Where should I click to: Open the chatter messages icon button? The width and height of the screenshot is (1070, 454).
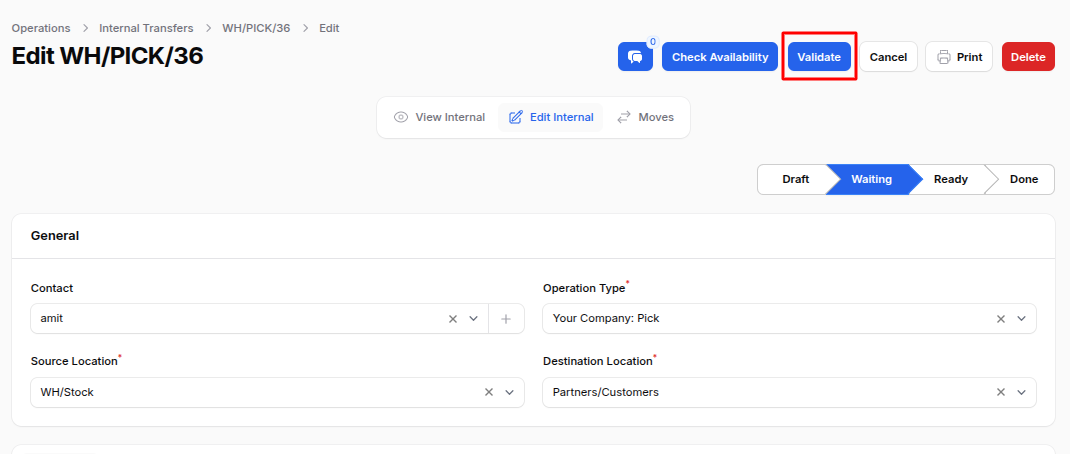click(635, 57)
